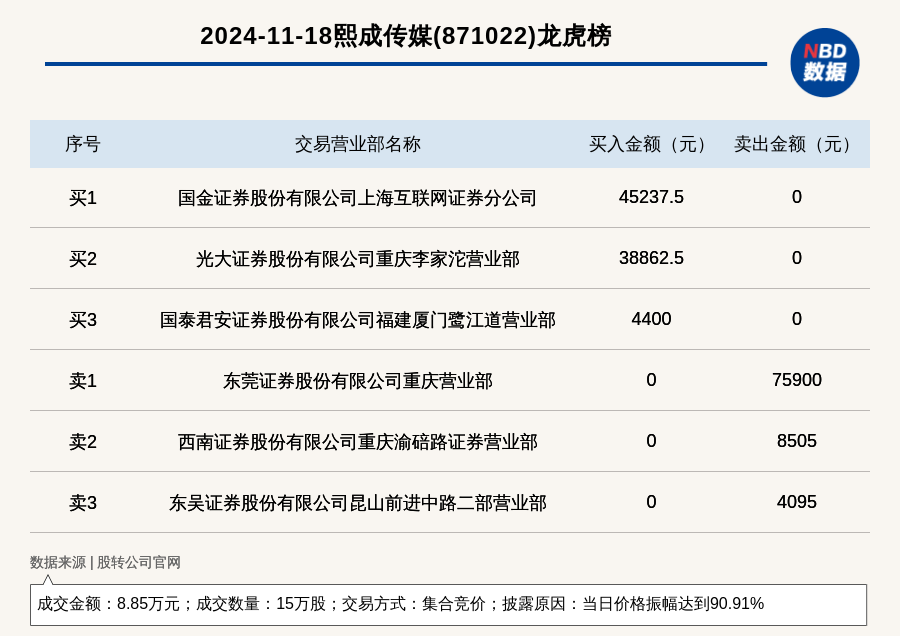The image size is (900, 636).
Task: Select the 卖1 row label
Action: 83,381
